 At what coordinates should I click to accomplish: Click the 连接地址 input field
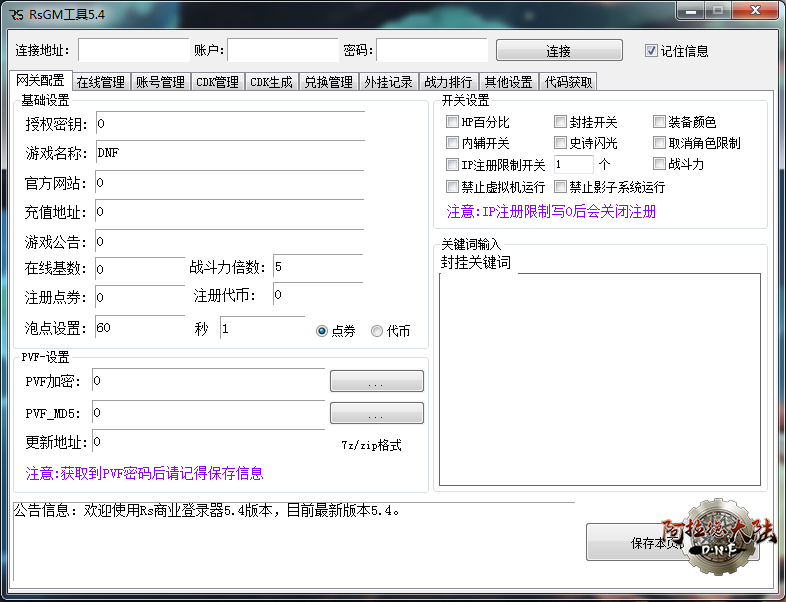pyautogui.click(x=133, y=51)
